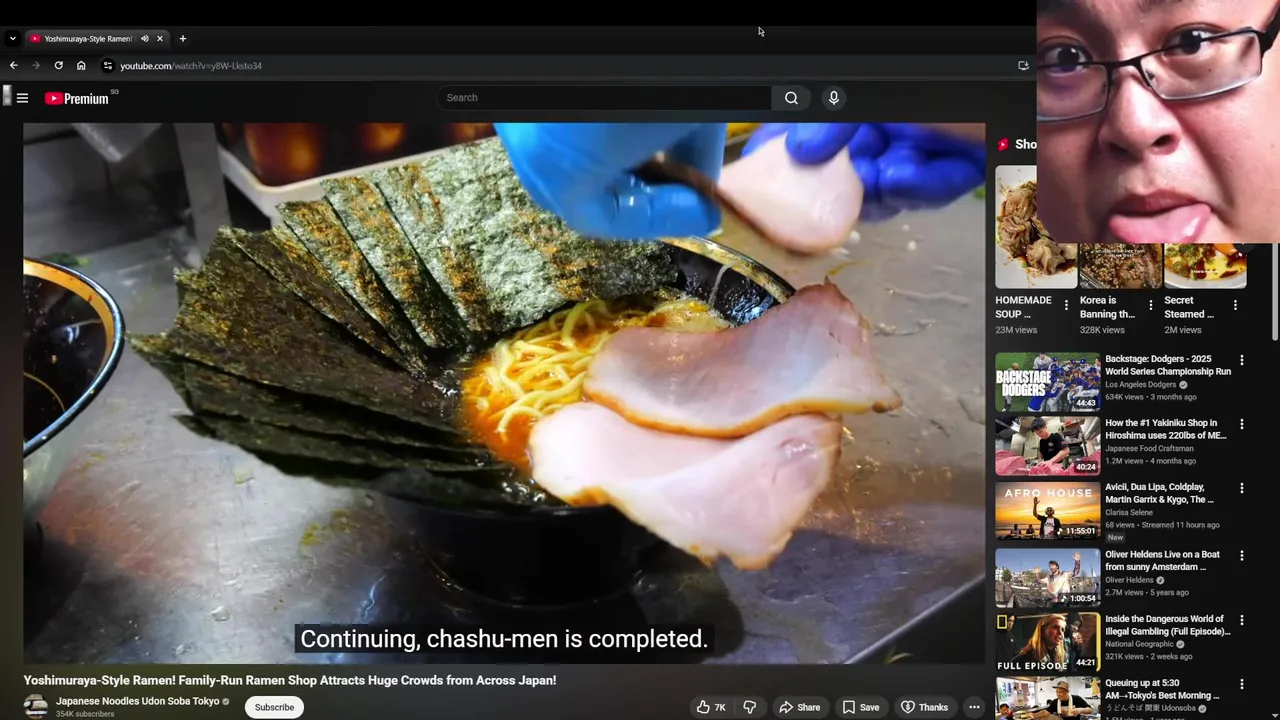Go to the Los Angeles Dodgers channel name
This screenshot has height=720, width=1280.
pyautogui.click(x=1142, y=385)
